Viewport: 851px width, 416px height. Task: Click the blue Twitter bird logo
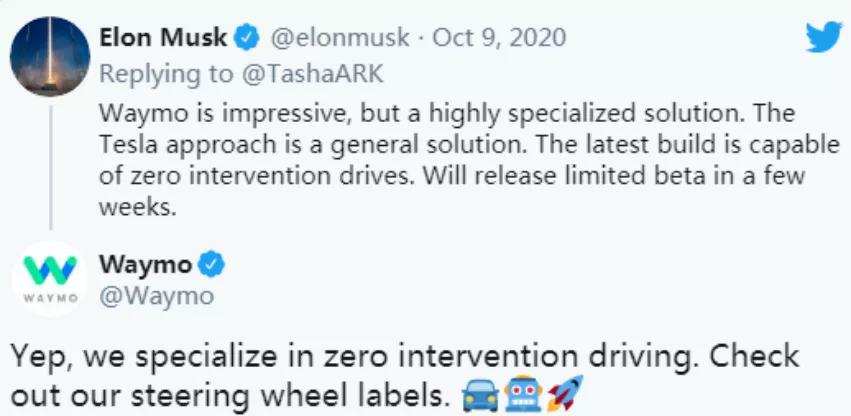[824, 39]
